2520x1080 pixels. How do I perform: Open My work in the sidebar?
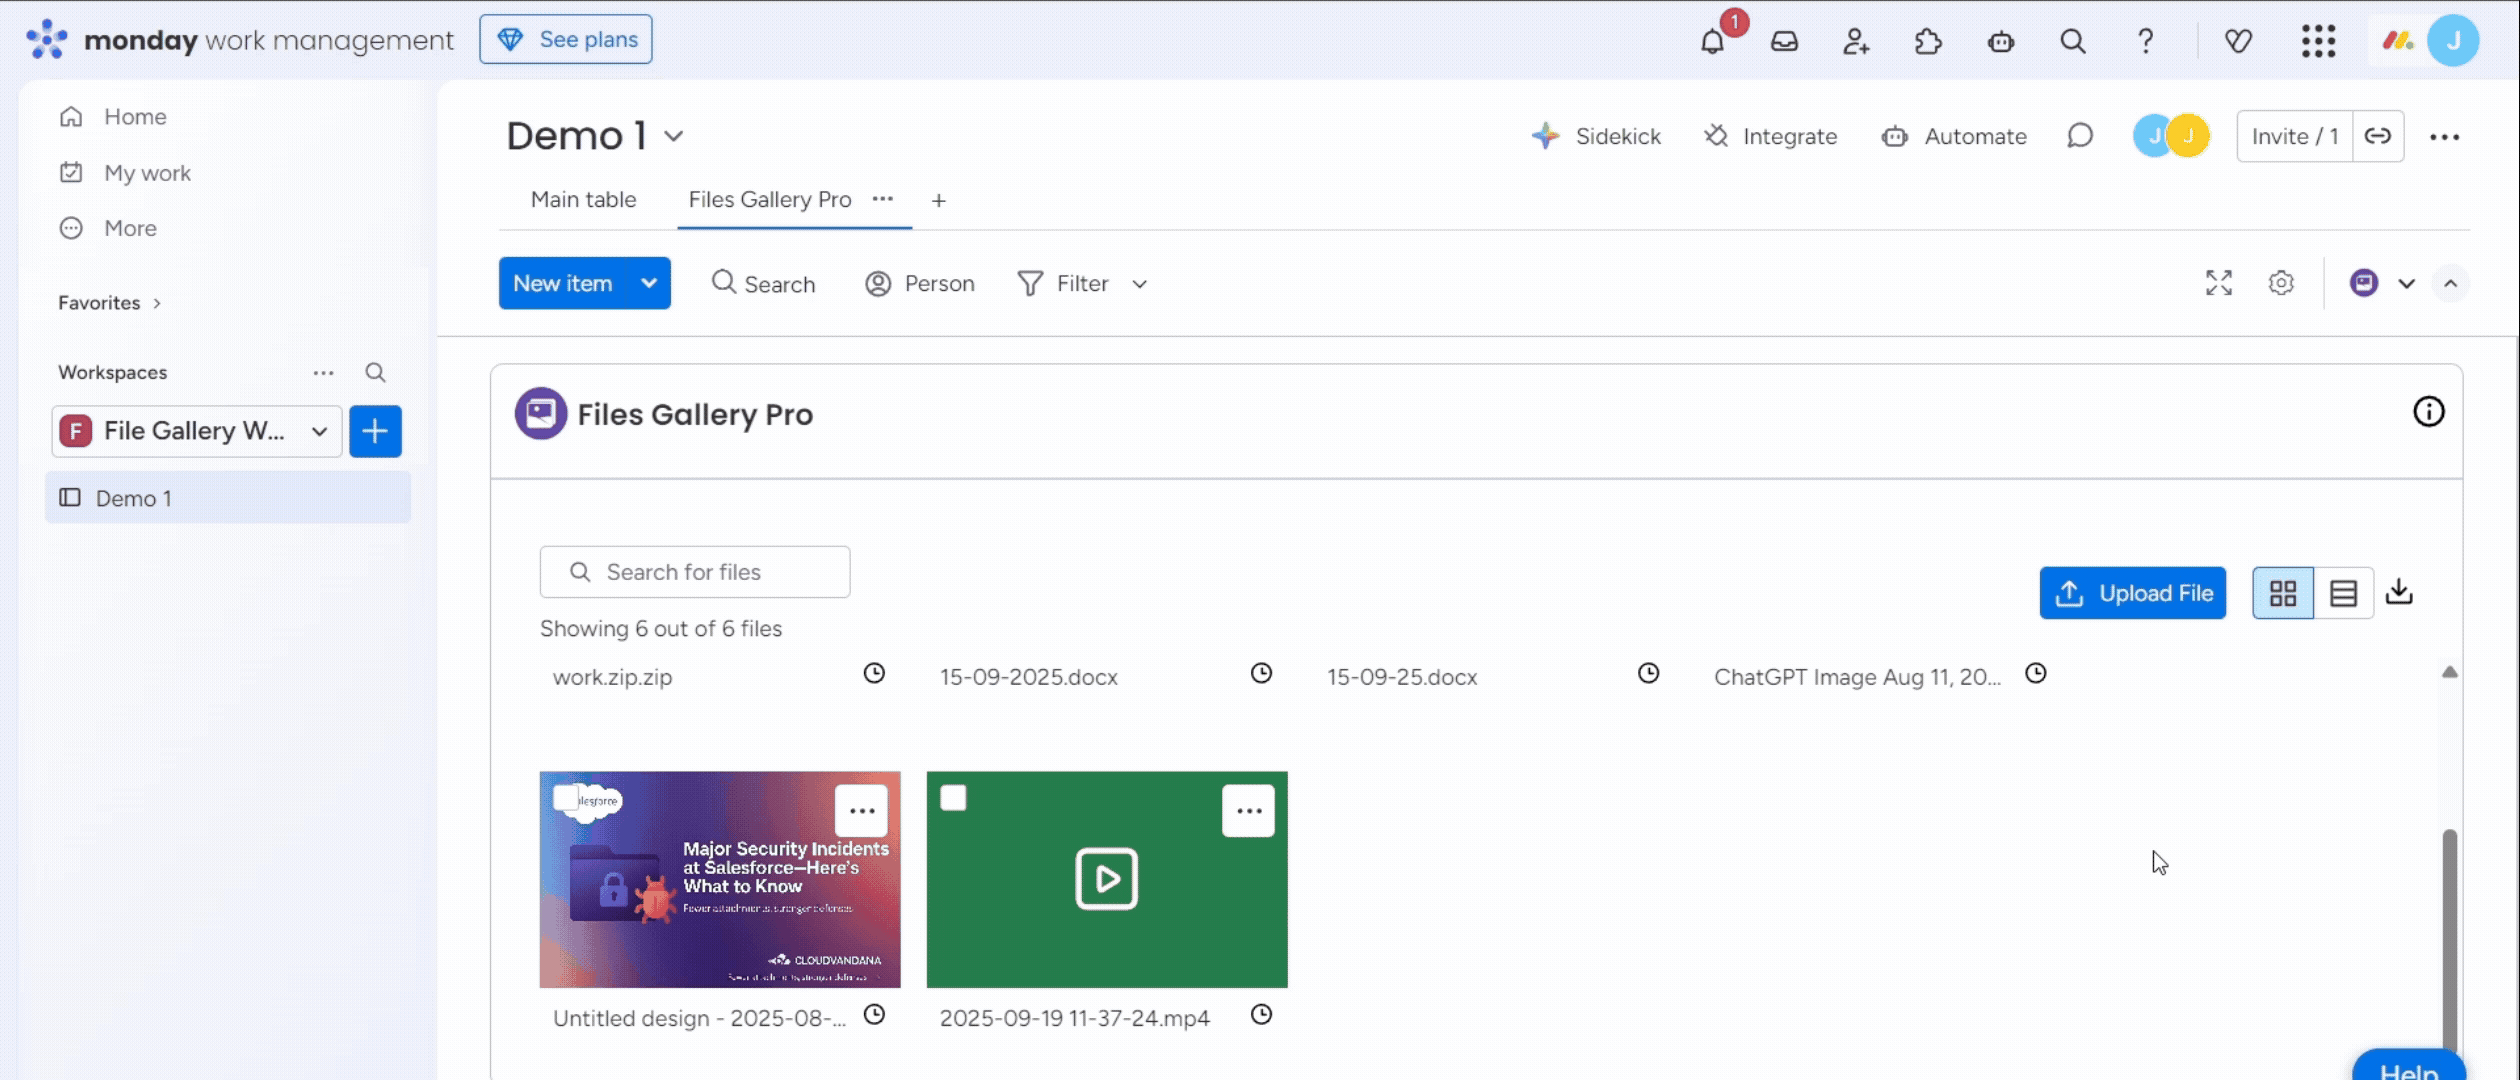(147, 173)
